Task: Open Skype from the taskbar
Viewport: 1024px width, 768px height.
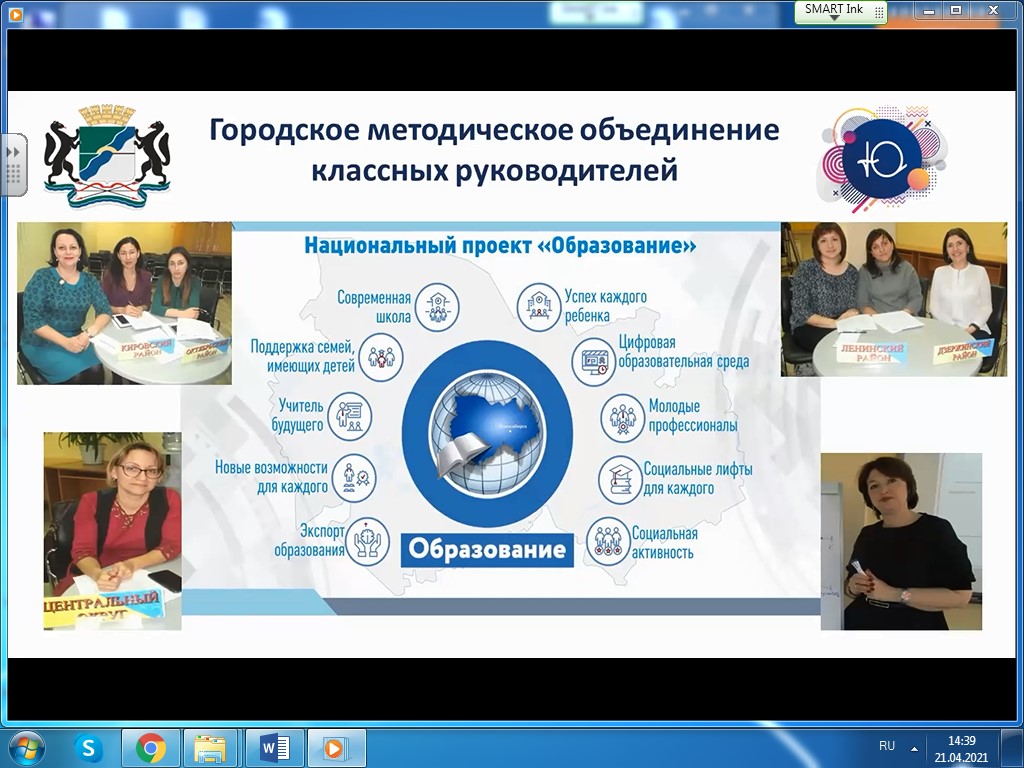Action: (x=90, y=748)
